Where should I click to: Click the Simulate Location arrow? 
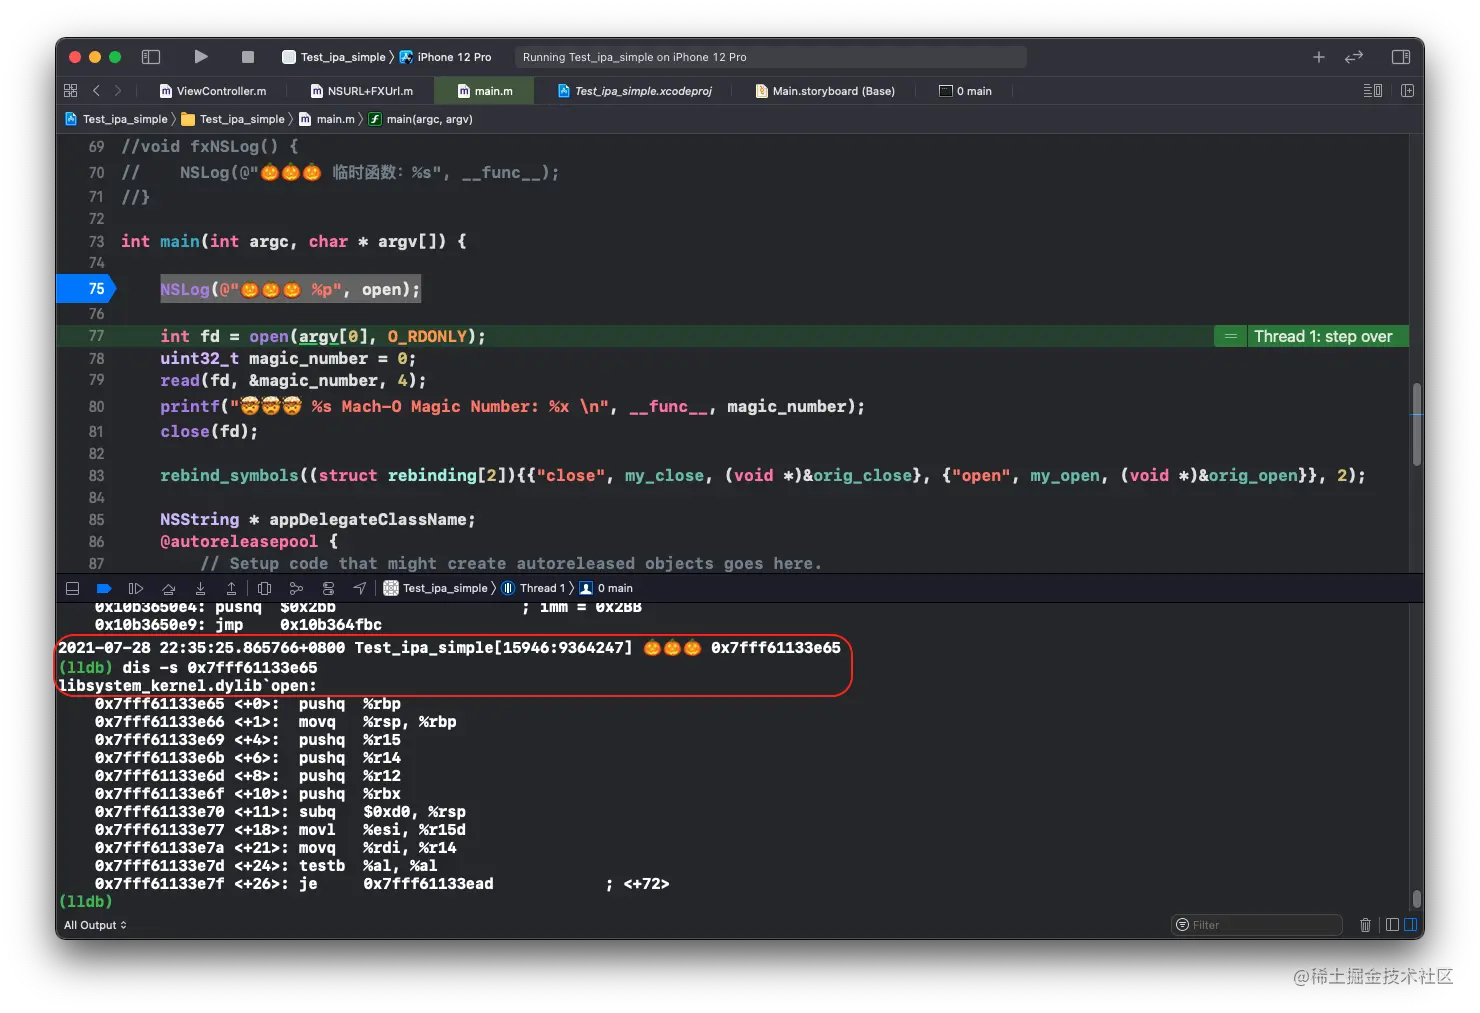point(360,588)
